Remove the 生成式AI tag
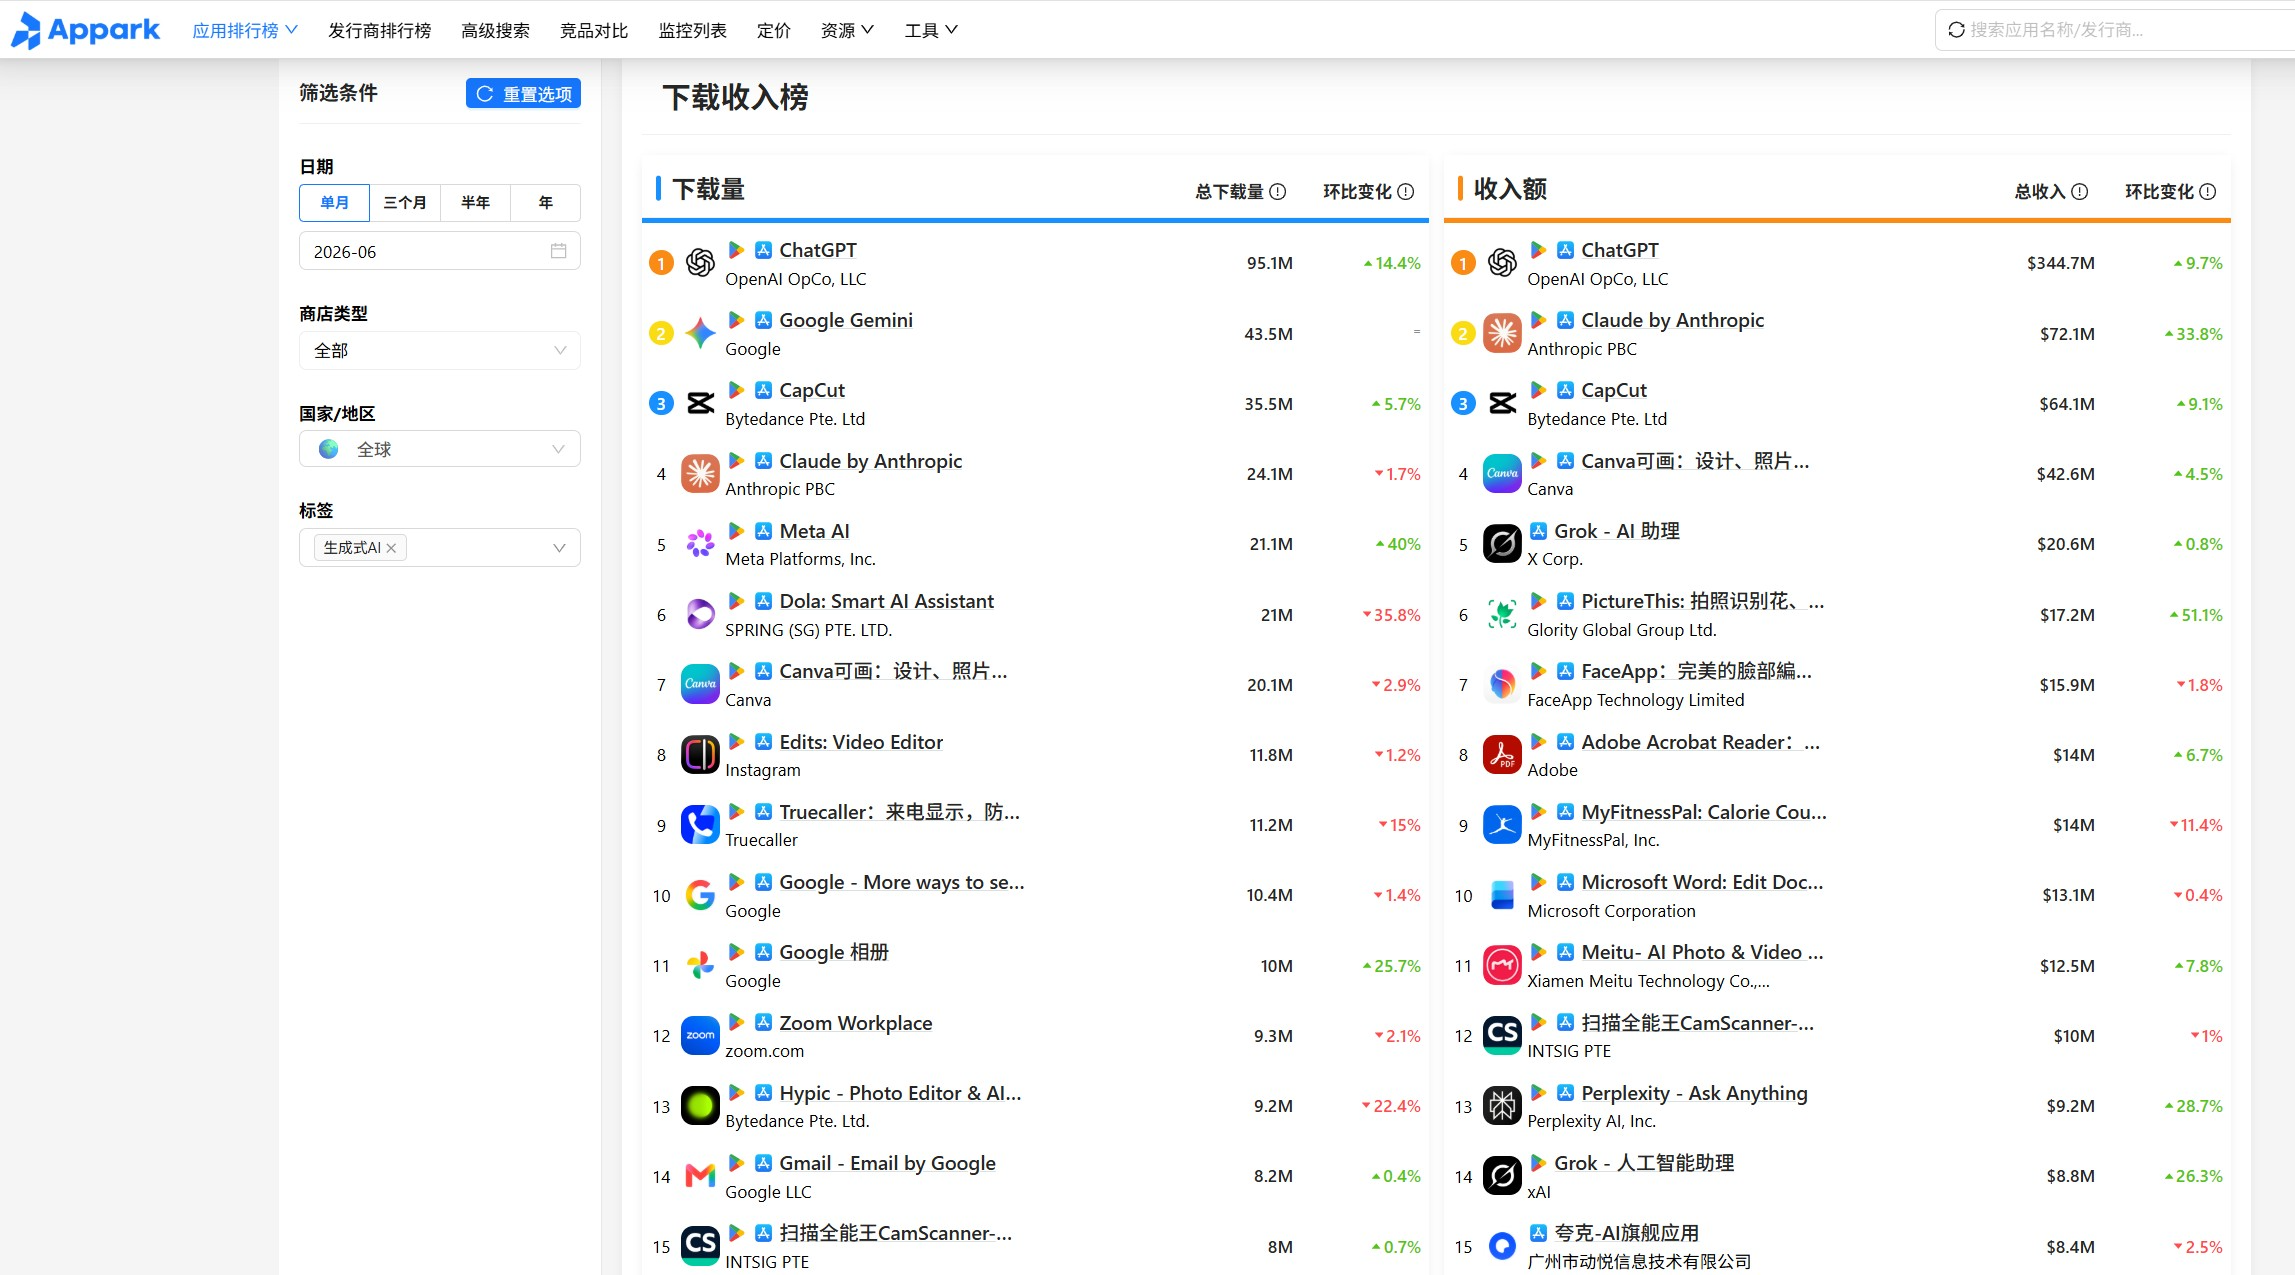 391,548
